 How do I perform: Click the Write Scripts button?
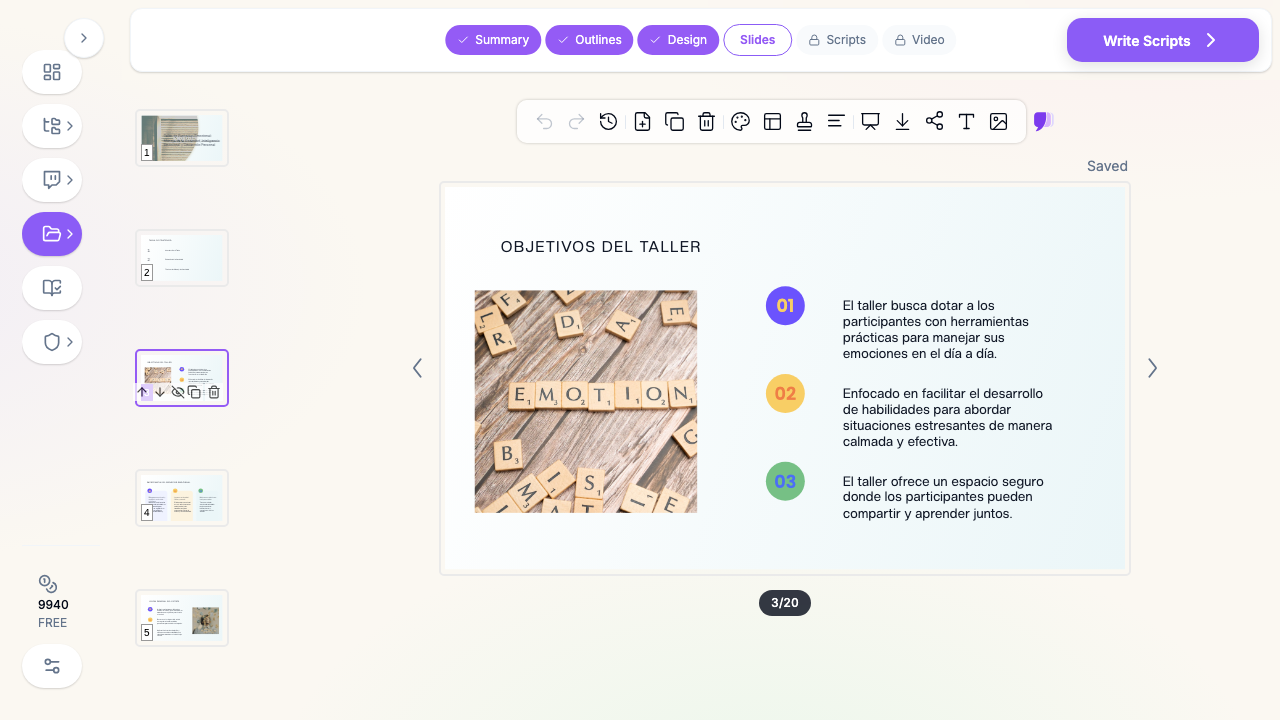(1163, 40)
